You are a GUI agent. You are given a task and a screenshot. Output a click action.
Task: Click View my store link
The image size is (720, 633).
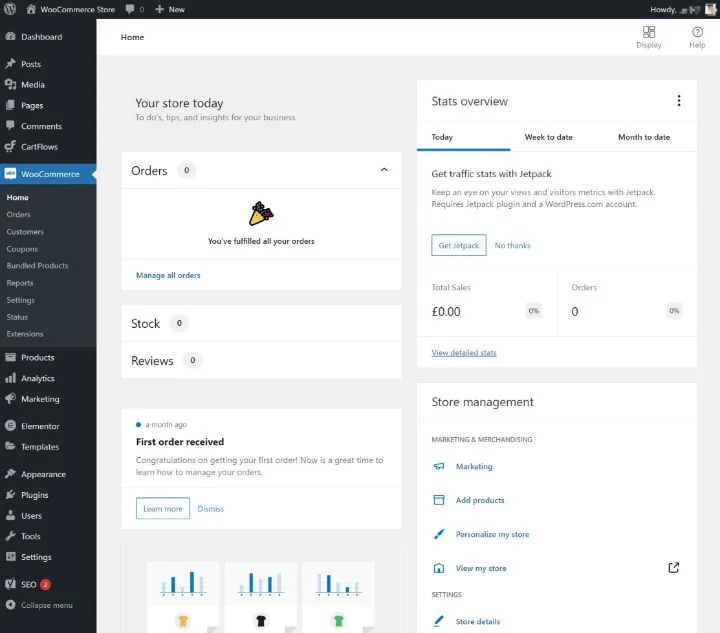click(x=480, y=568)
